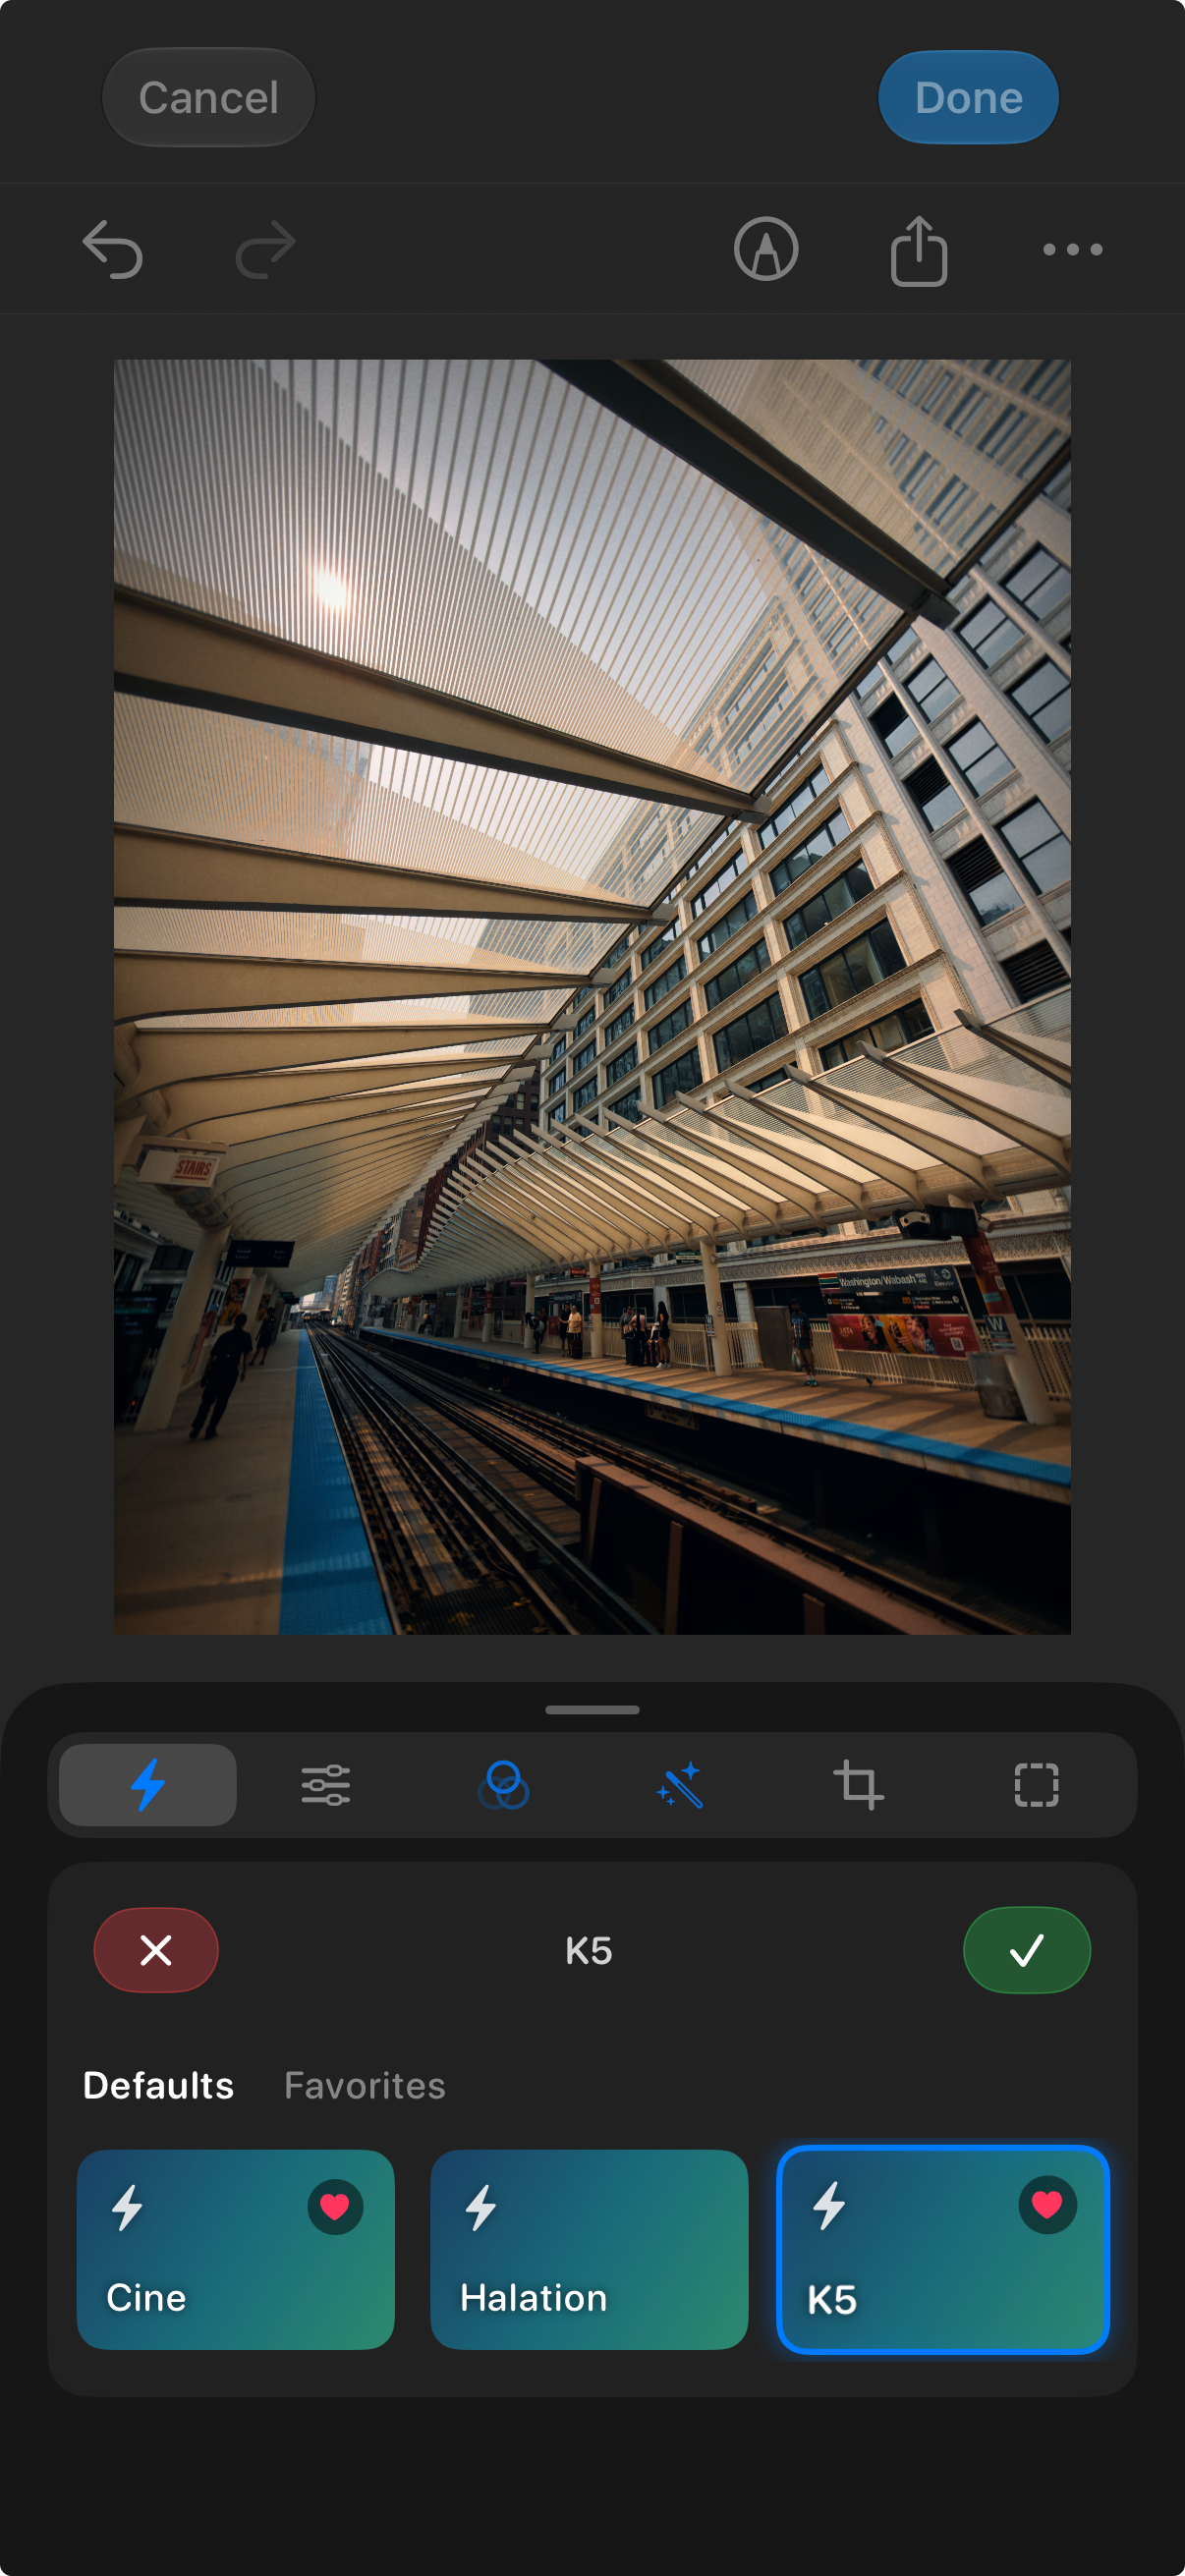The width and height of the screenshot is (1185, 2576).
Task: Select the K5 preset card
Action: pyautogui.click(x=943, y=2250)
